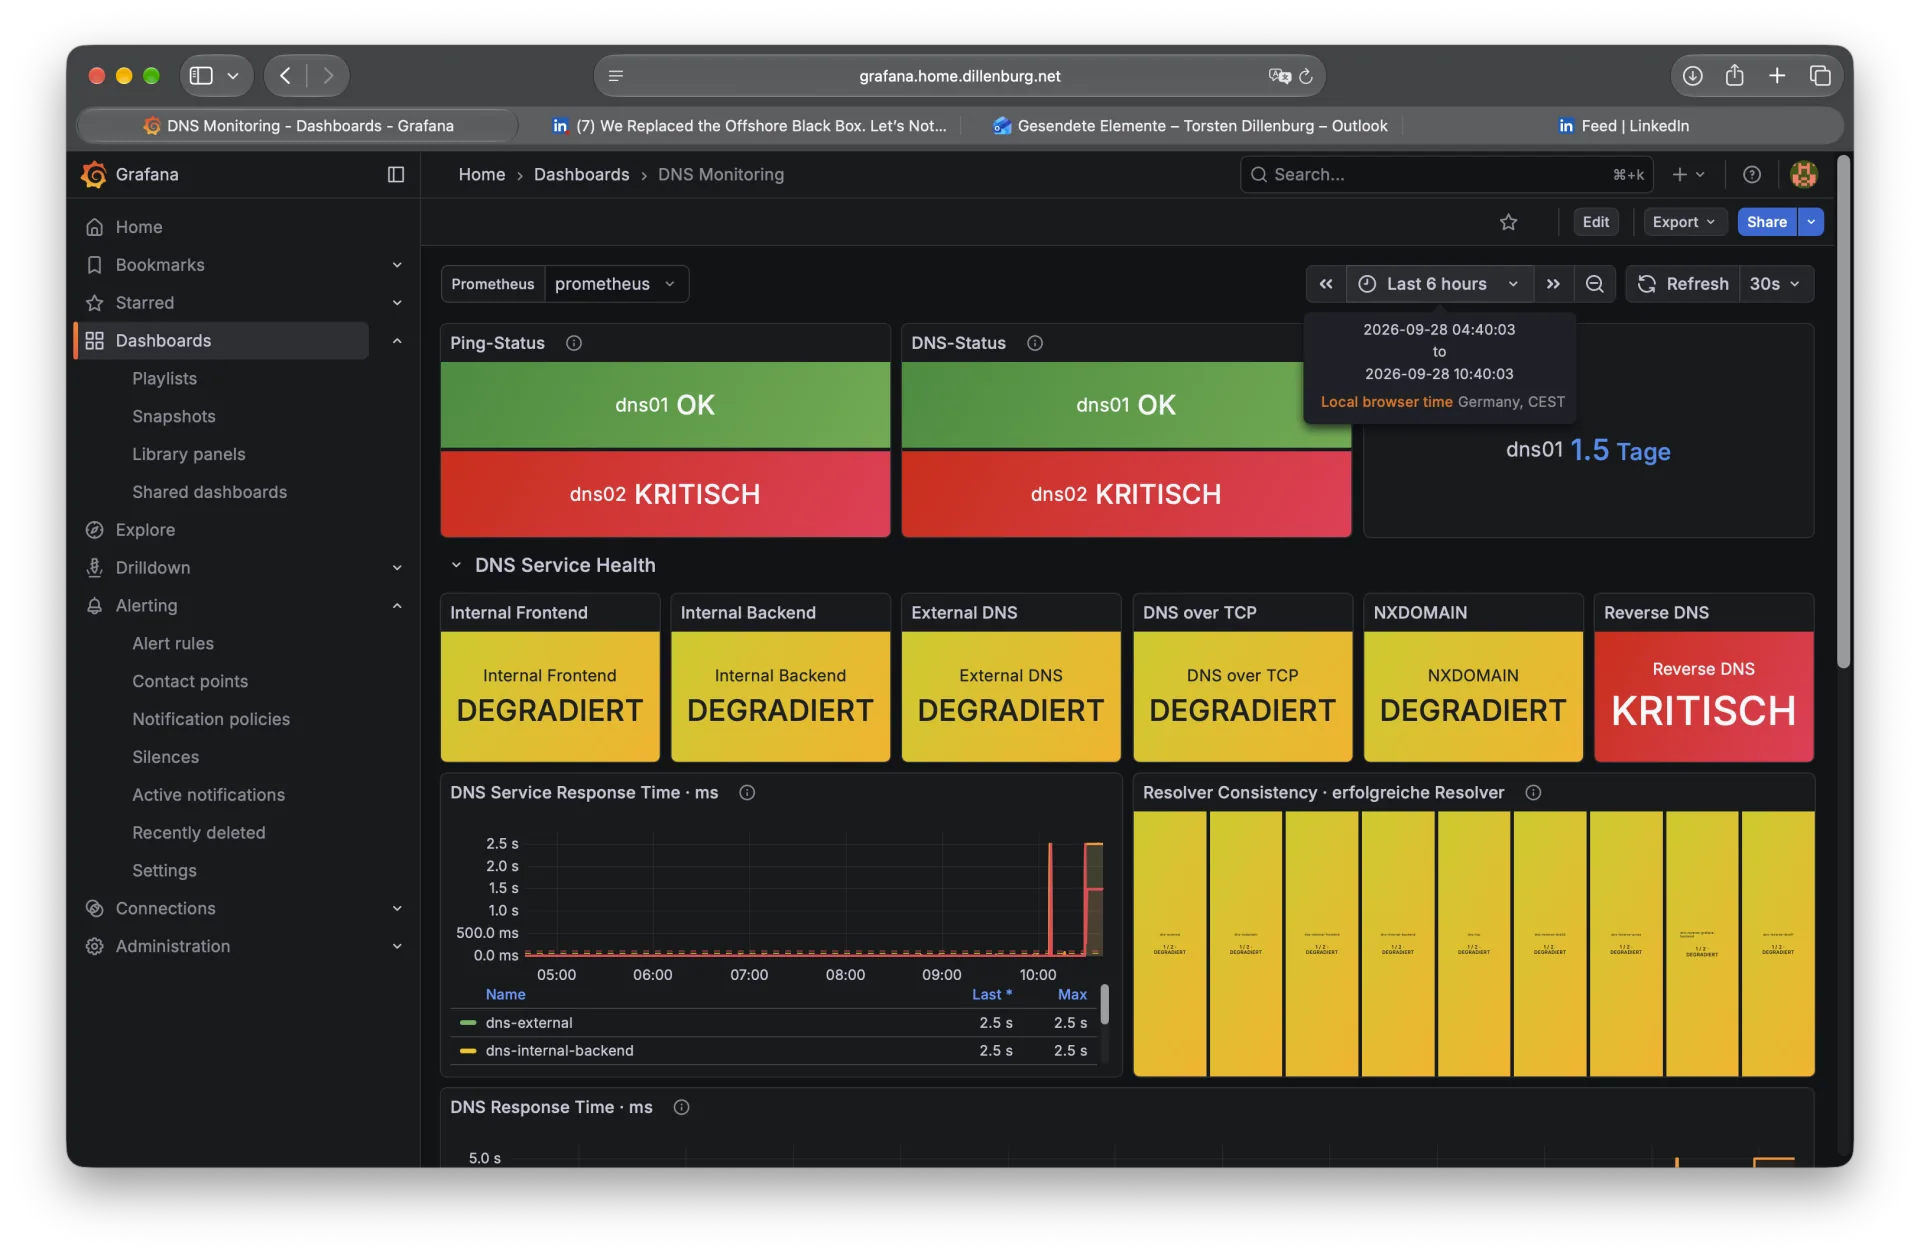Click the legend scrollbar in Response Time panel
The height and width of the screenshot is (1255, 1920).
pyautogui.click(x=1104, y=1004)
